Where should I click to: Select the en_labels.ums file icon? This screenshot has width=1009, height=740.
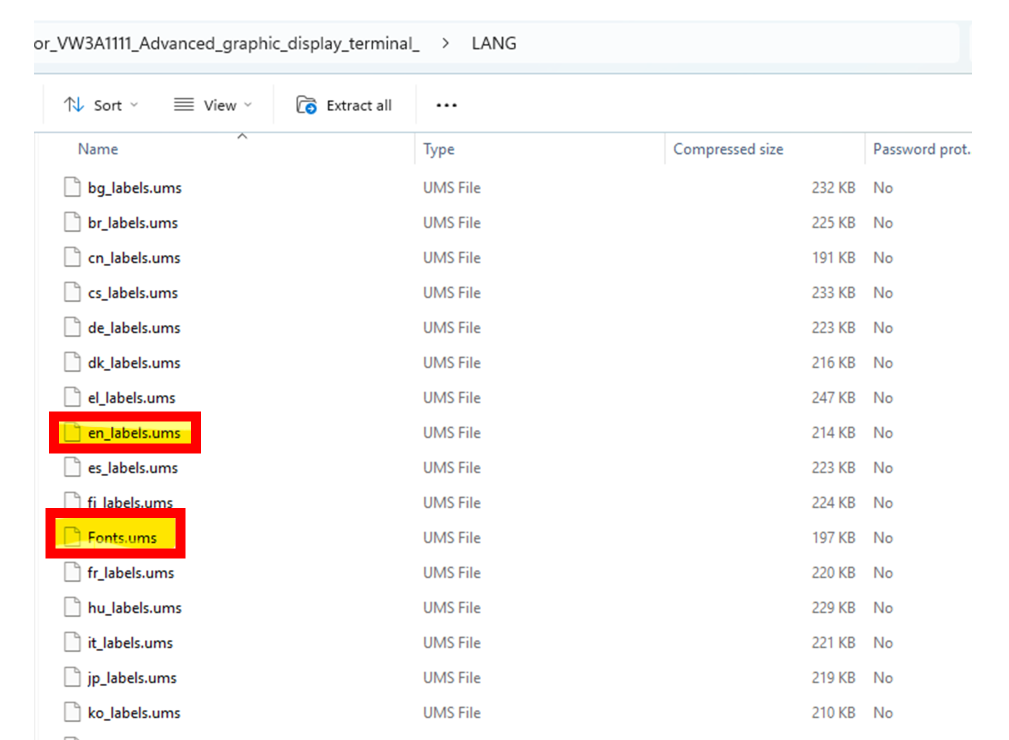(x=73, y=432)
